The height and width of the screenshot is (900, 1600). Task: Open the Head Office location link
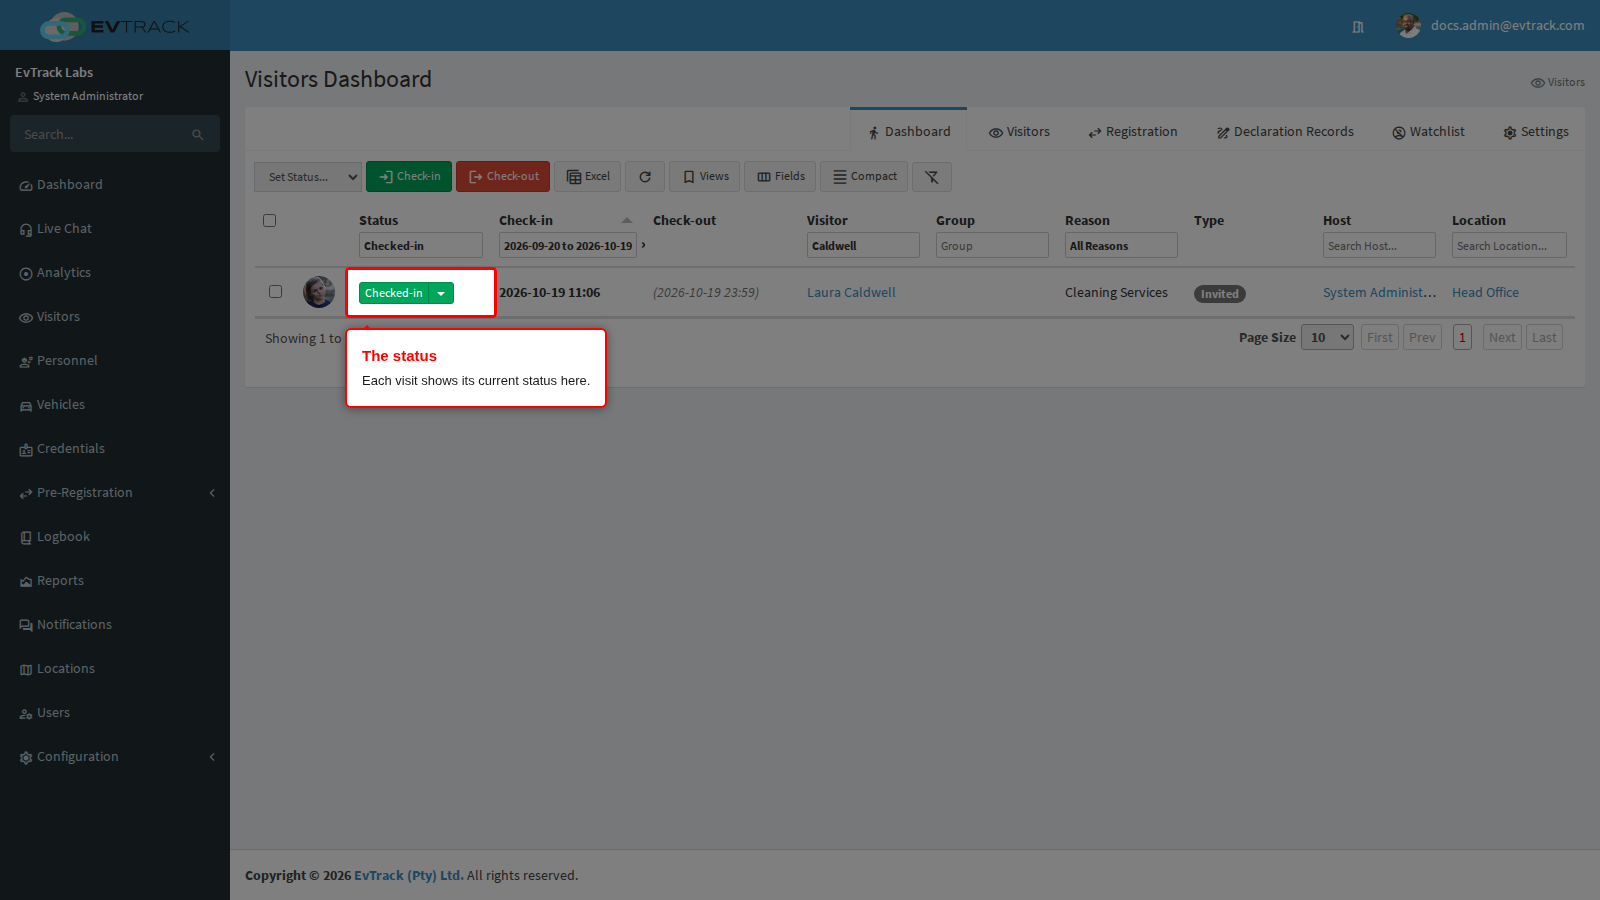(x=1485, y=293)
